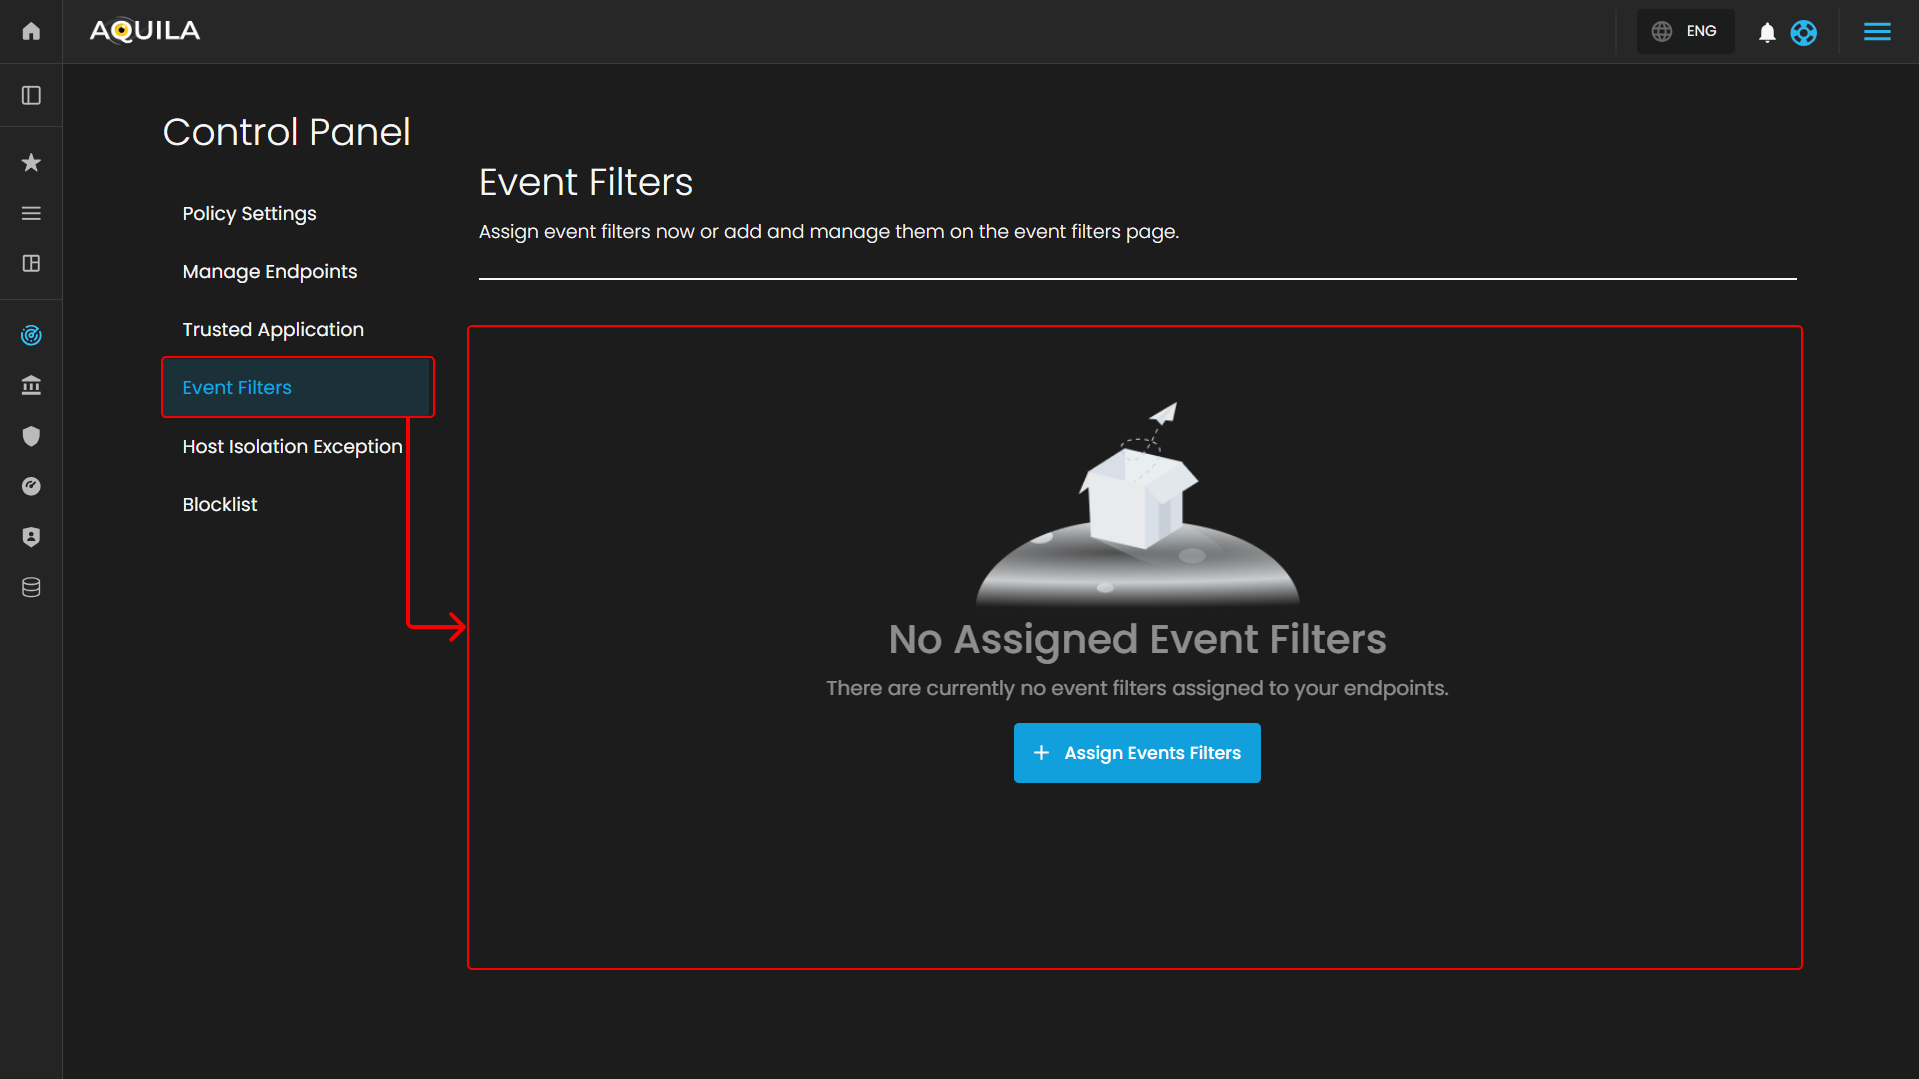Click the database stack icon
The height and width of the screenshot is (1079, 1919).
click(x=31, y=587)
